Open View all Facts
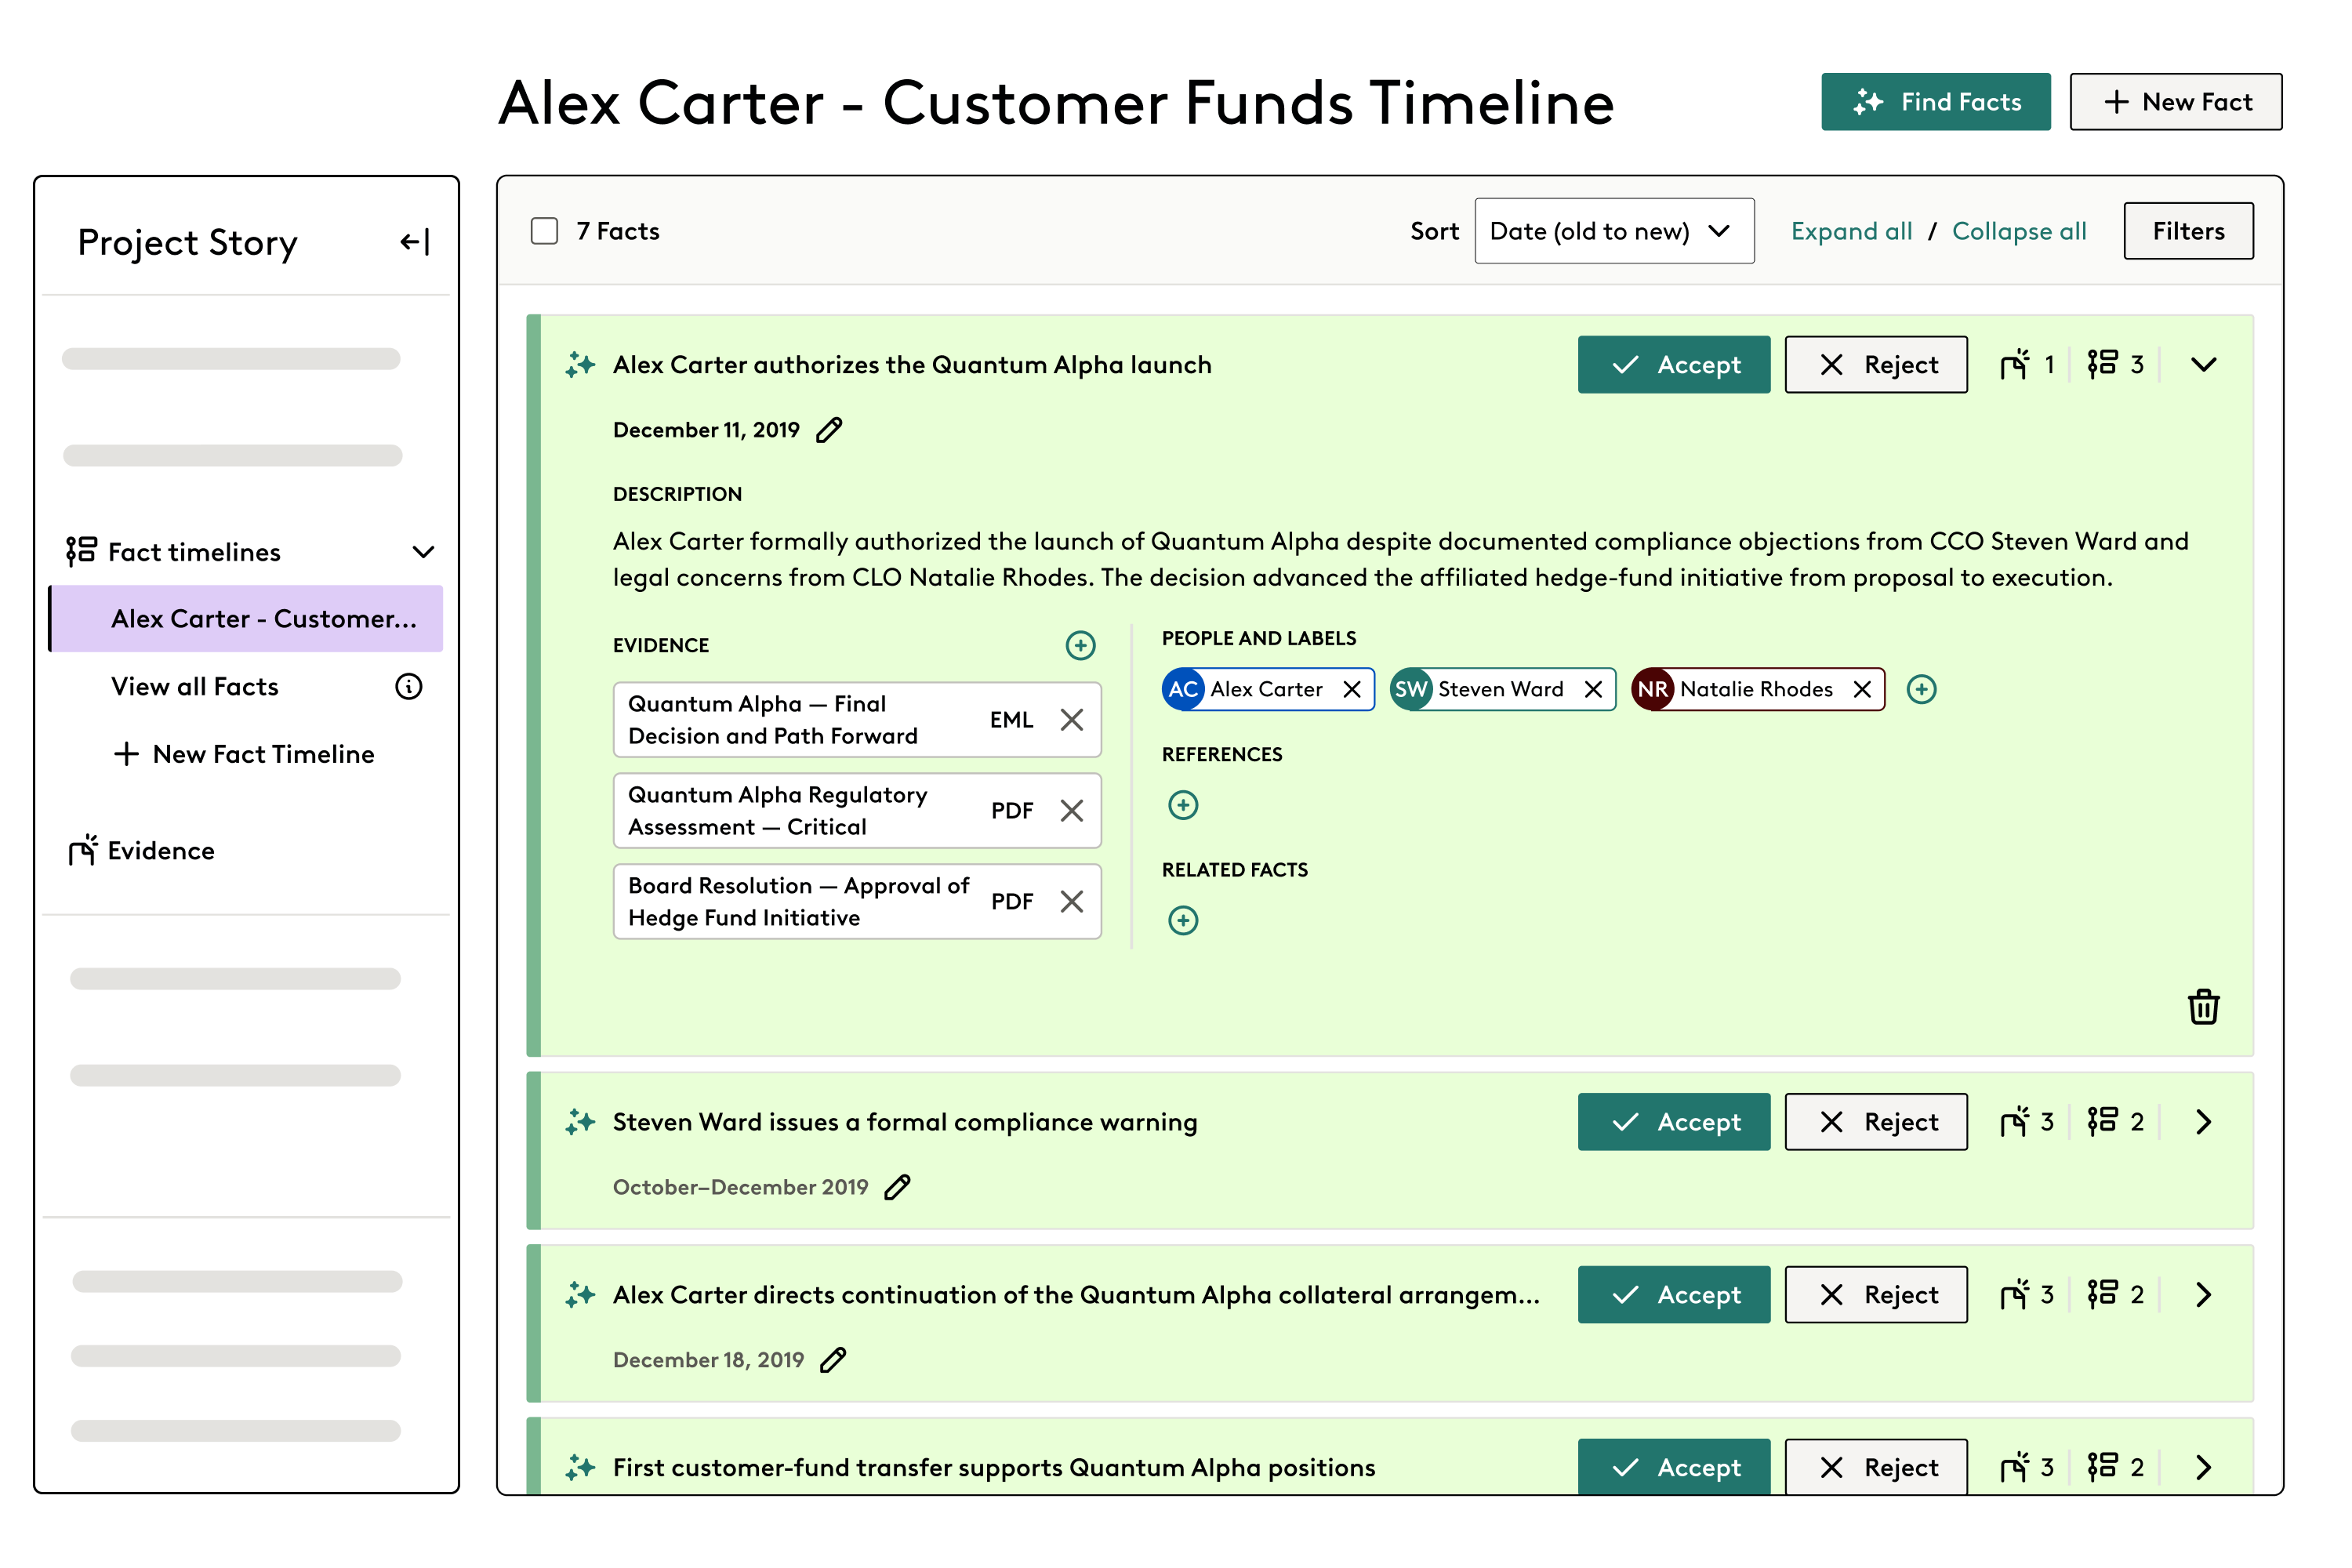This screenshot has width=2352, height=1568. coord(195,687)
